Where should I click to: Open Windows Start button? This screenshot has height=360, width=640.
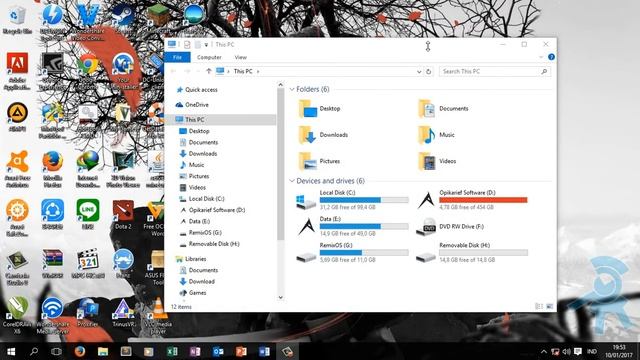pyautogui.click(x=11, y=351)
